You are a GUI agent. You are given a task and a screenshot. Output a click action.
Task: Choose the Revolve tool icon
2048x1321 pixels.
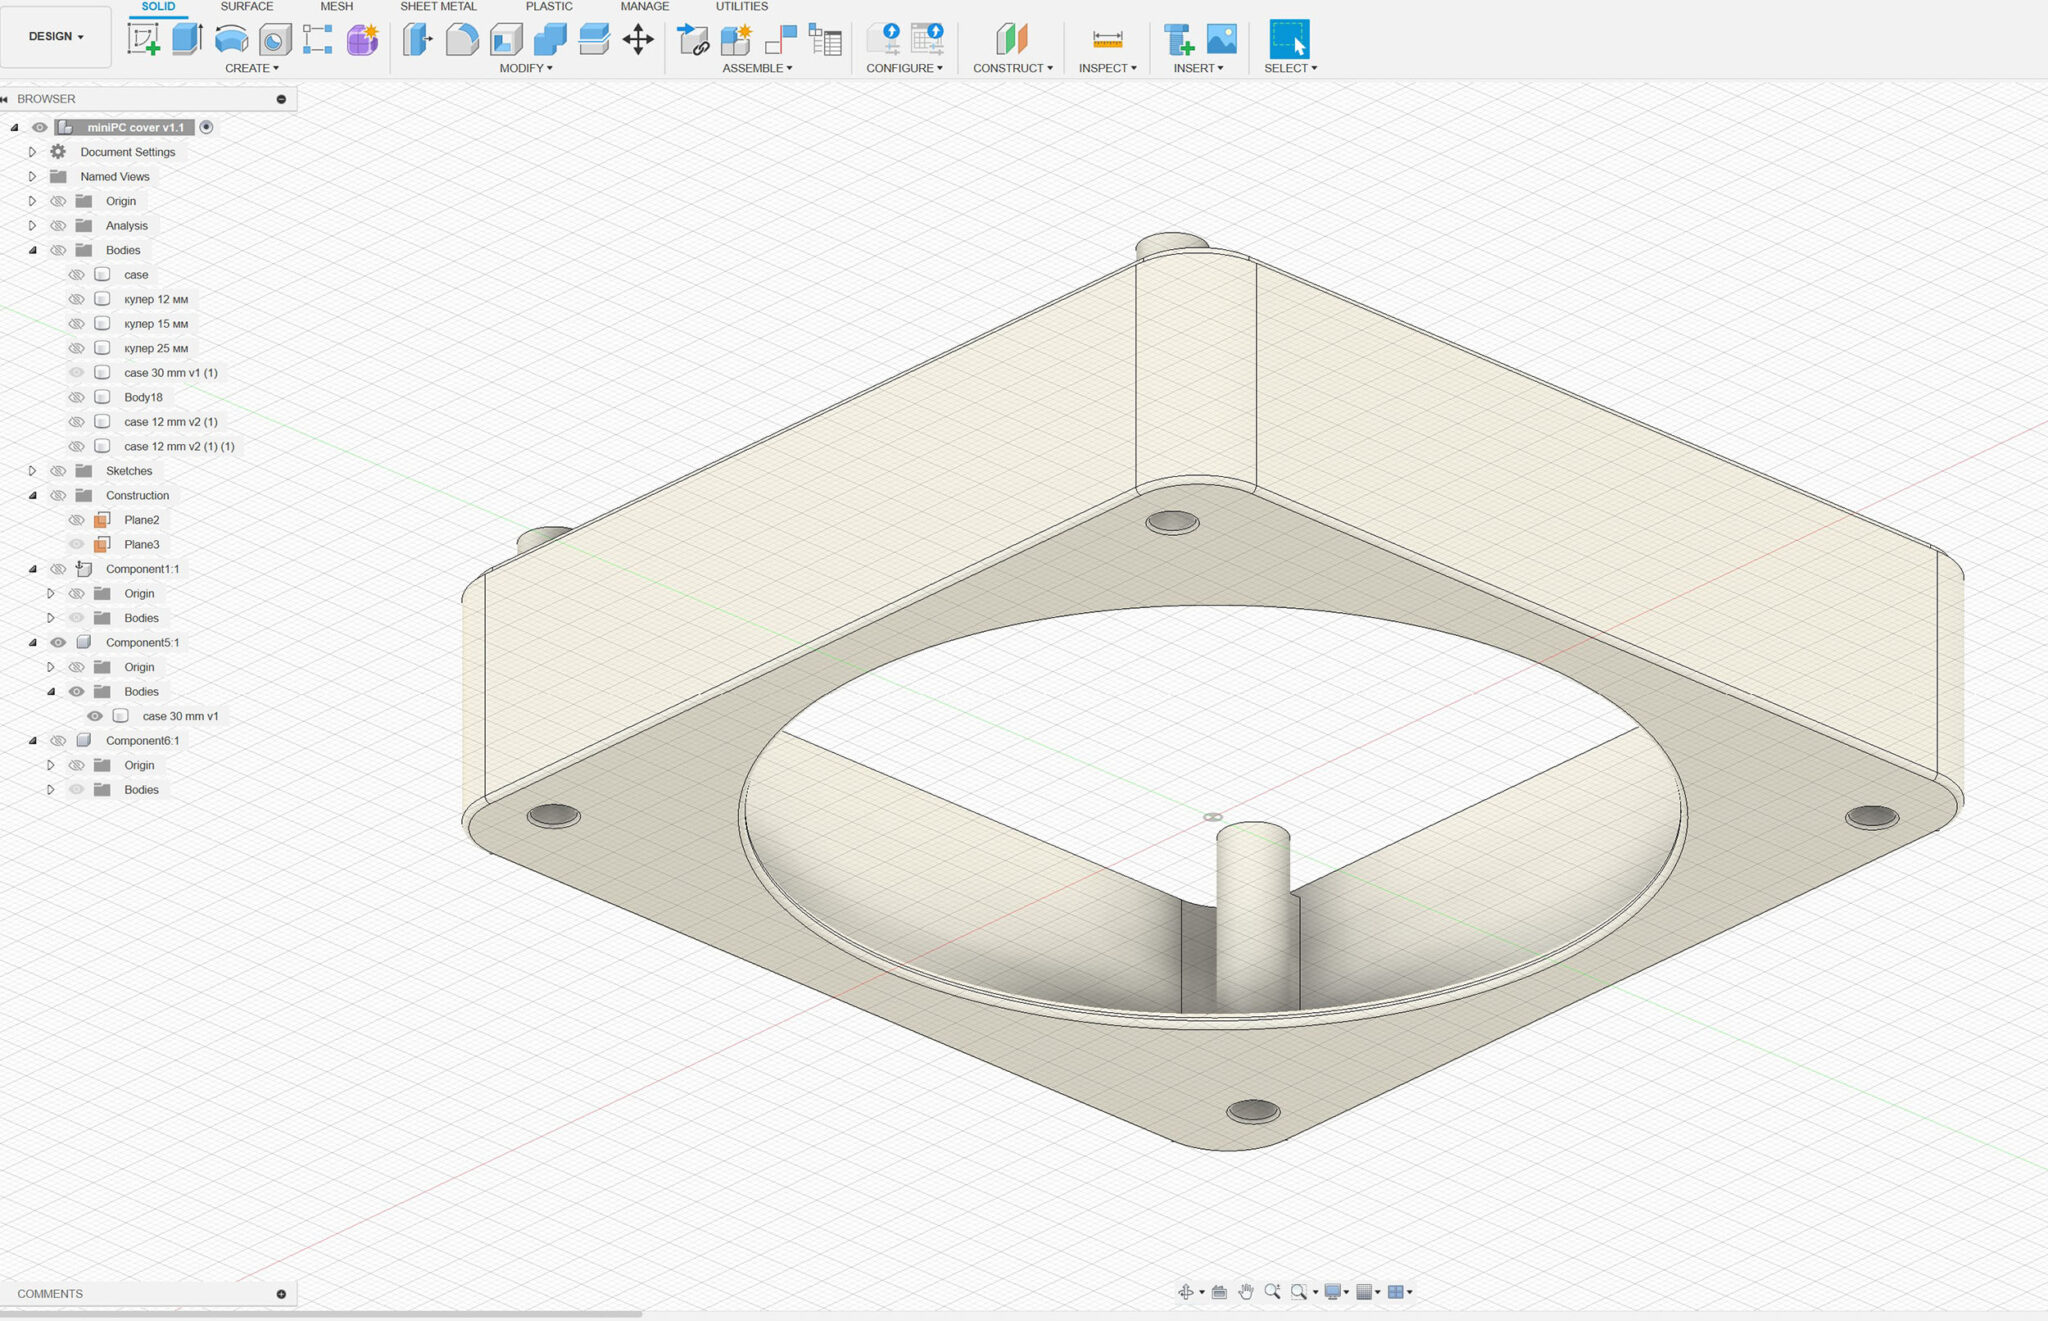(x=231, y=39)
